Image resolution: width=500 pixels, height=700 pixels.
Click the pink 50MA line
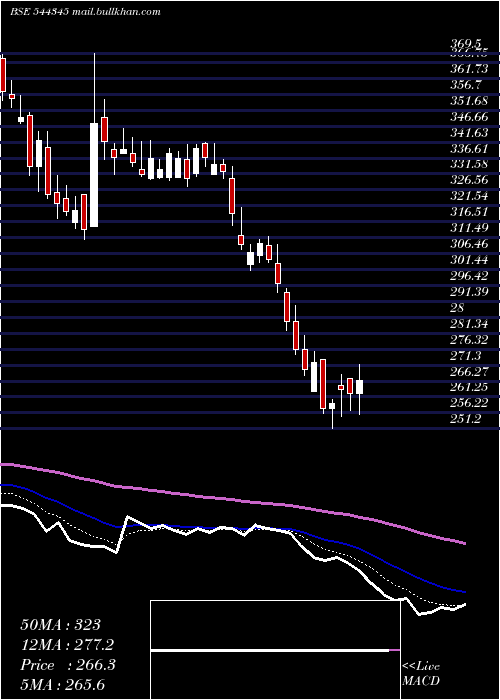point(232,500)
